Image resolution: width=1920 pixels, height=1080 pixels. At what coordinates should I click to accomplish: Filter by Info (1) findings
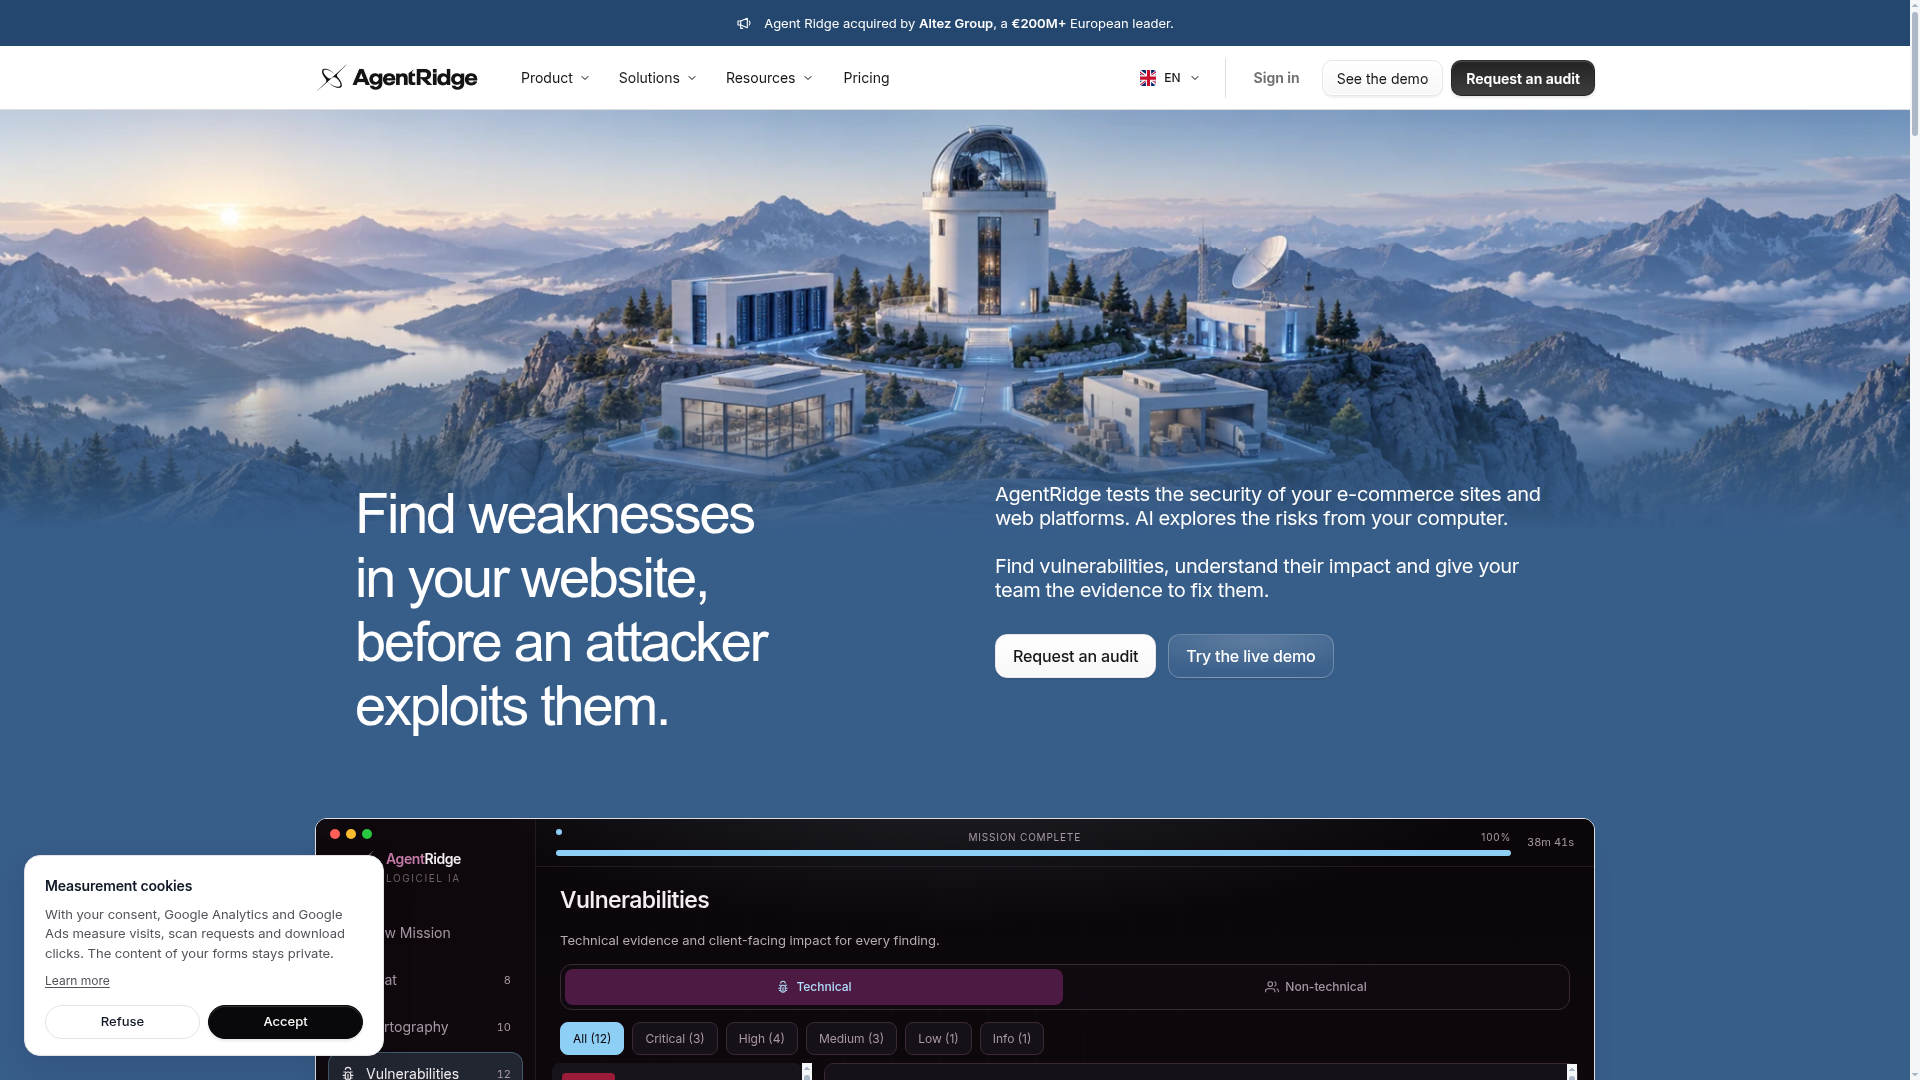pyautogui.click(x=1011, y=1039)
